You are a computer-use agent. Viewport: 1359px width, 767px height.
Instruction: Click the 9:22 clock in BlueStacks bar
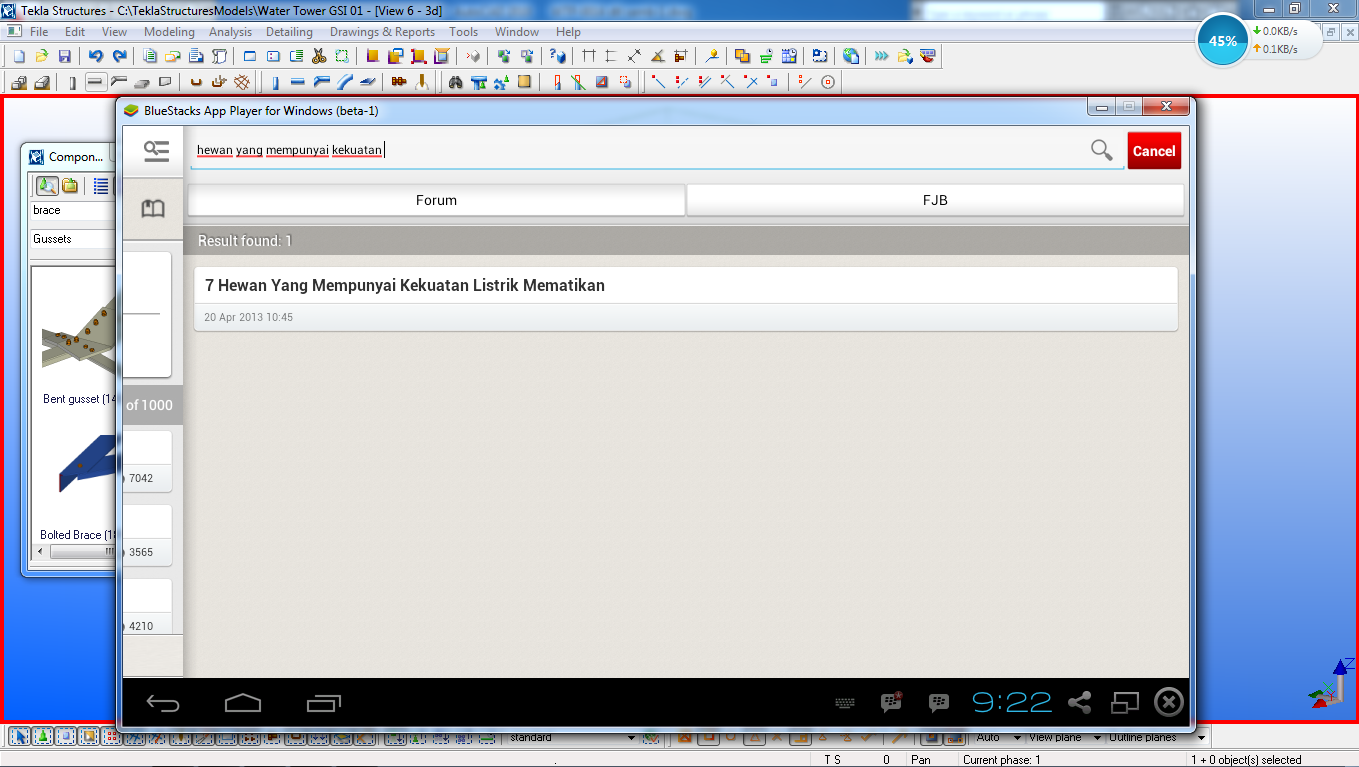(1012, 702)
